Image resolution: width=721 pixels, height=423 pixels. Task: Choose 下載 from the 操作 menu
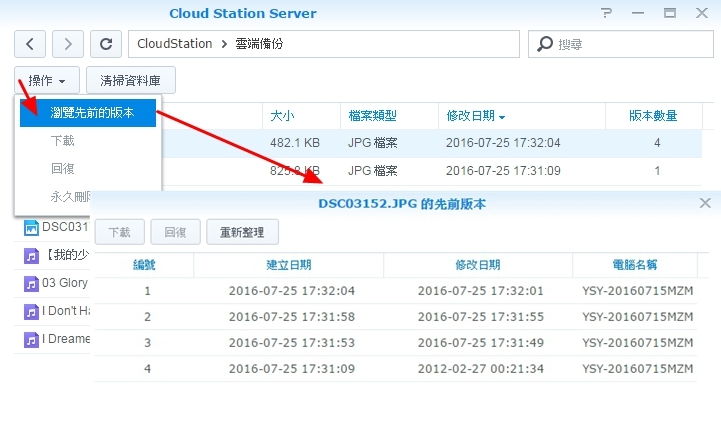pyautogui.click(x=62, y=141)
